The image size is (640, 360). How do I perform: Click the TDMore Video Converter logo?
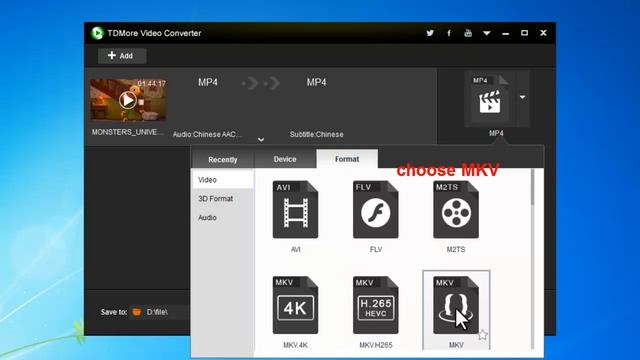(x=97, y=33)
